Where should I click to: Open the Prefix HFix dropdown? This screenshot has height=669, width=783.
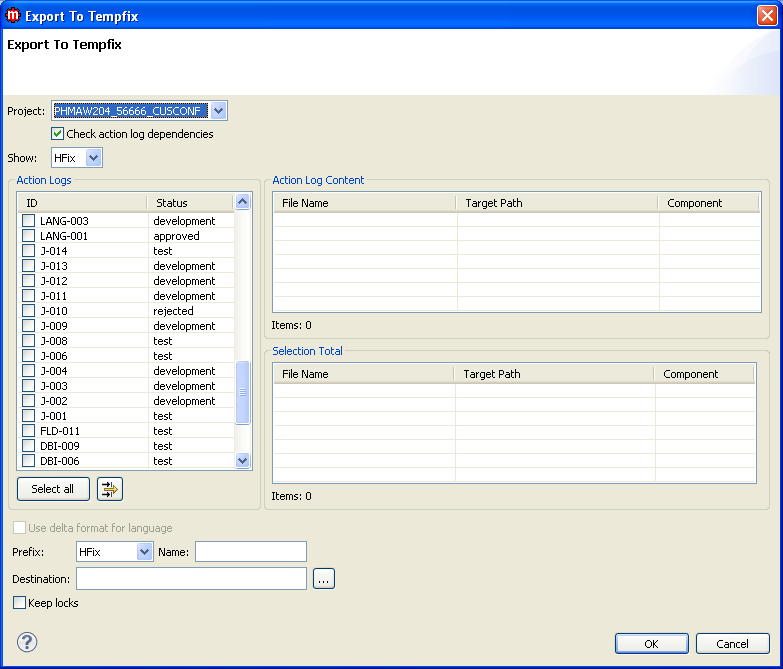pyautogui.click(x=144, y=552)
